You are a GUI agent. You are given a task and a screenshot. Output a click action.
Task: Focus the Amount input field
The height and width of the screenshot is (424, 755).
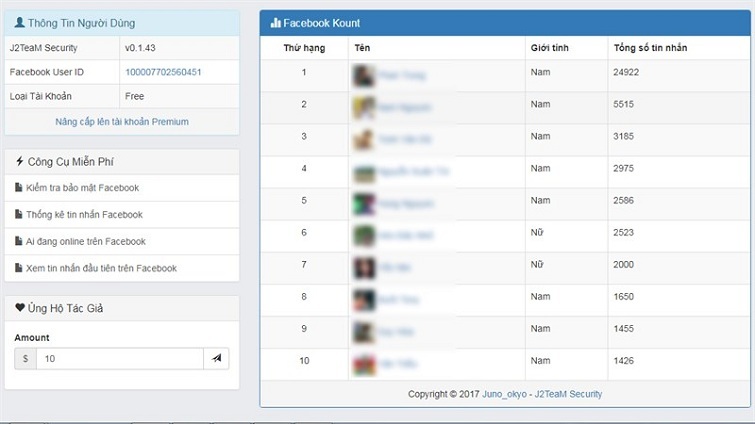tap(119, 358)
